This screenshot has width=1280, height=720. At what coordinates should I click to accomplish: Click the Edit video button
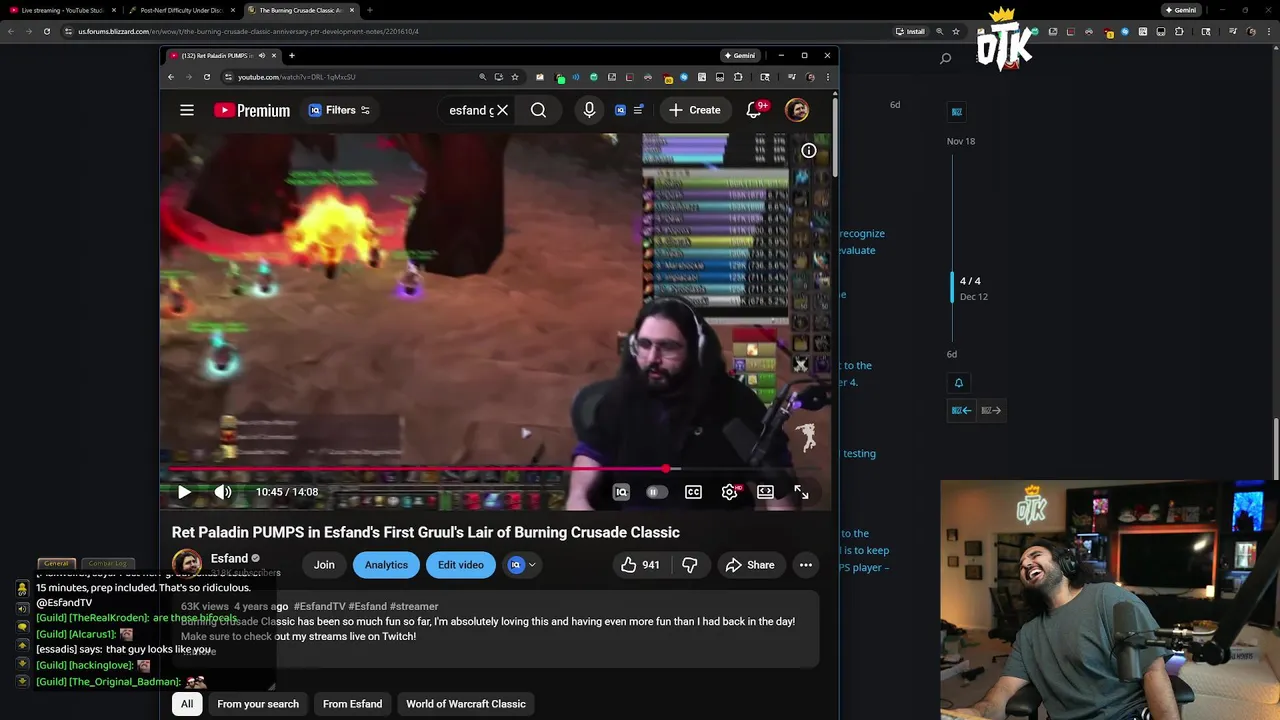click(x=461, y=565)
